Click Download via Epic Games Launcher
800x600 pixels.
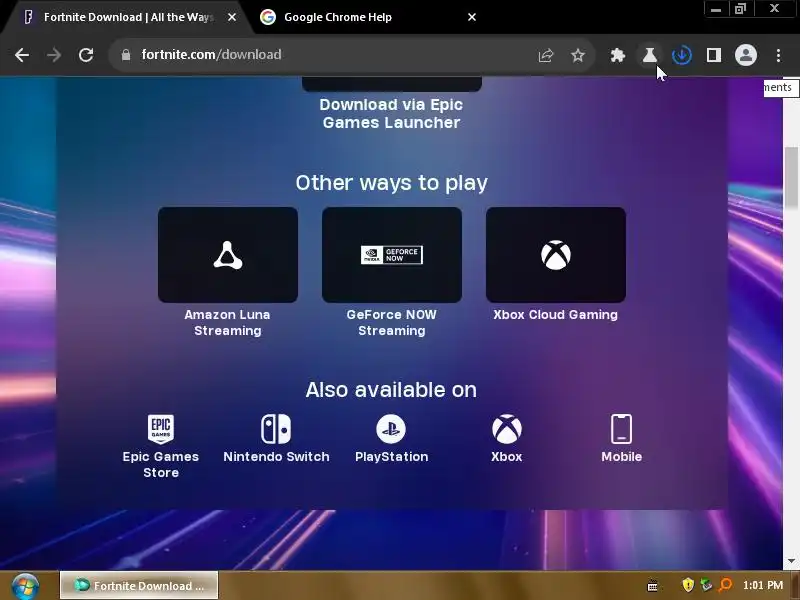tap(391, 113)
